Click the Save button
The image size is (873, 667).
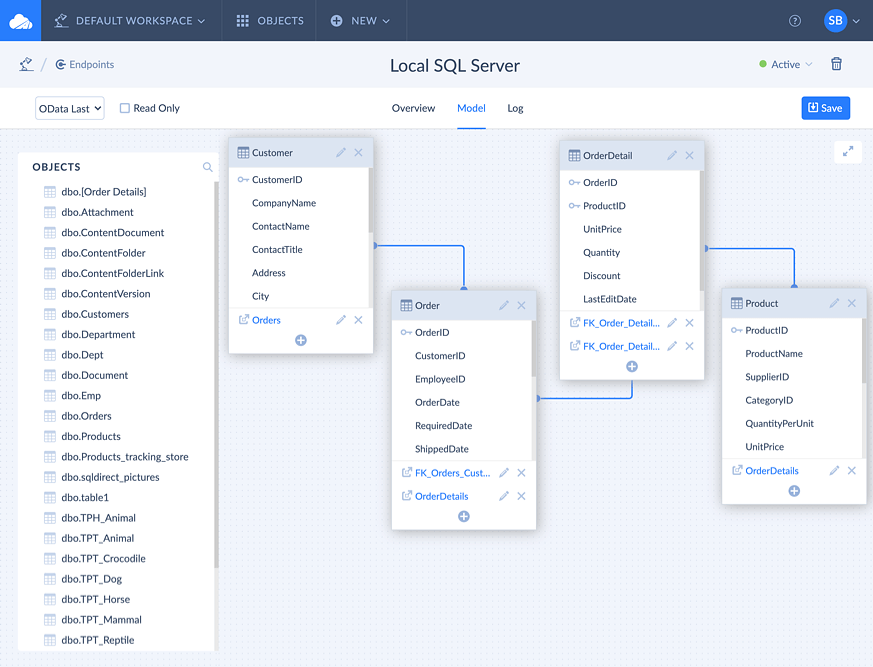coord(825,108)
